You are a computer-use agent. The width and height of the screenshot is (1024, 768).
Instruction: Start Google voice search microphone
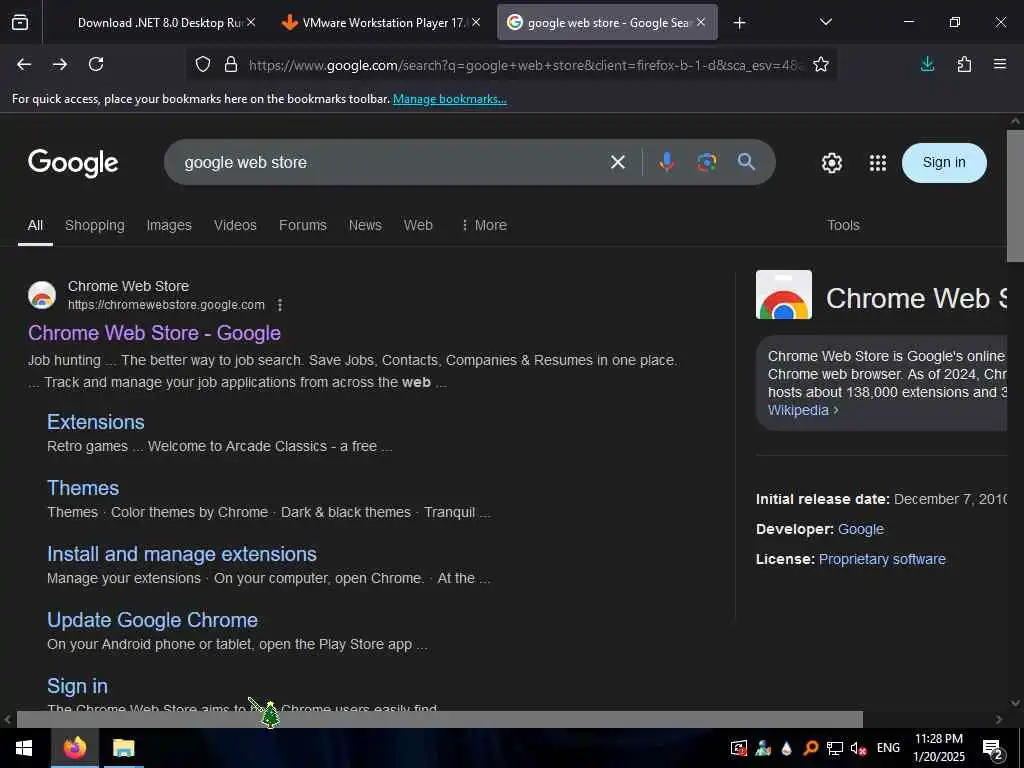click(x=667, y=162)
